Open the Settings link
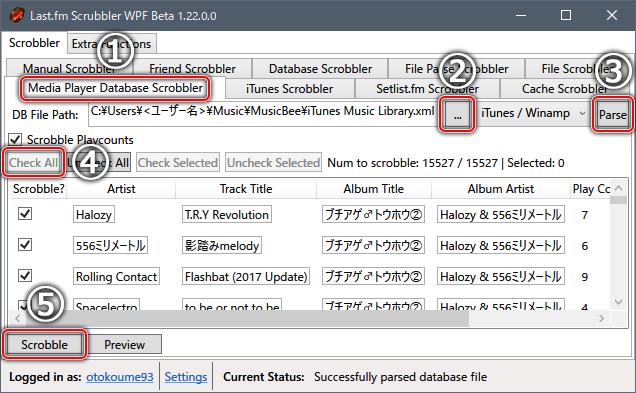Screen dimensions: 636x393 (x=186, y=377)
